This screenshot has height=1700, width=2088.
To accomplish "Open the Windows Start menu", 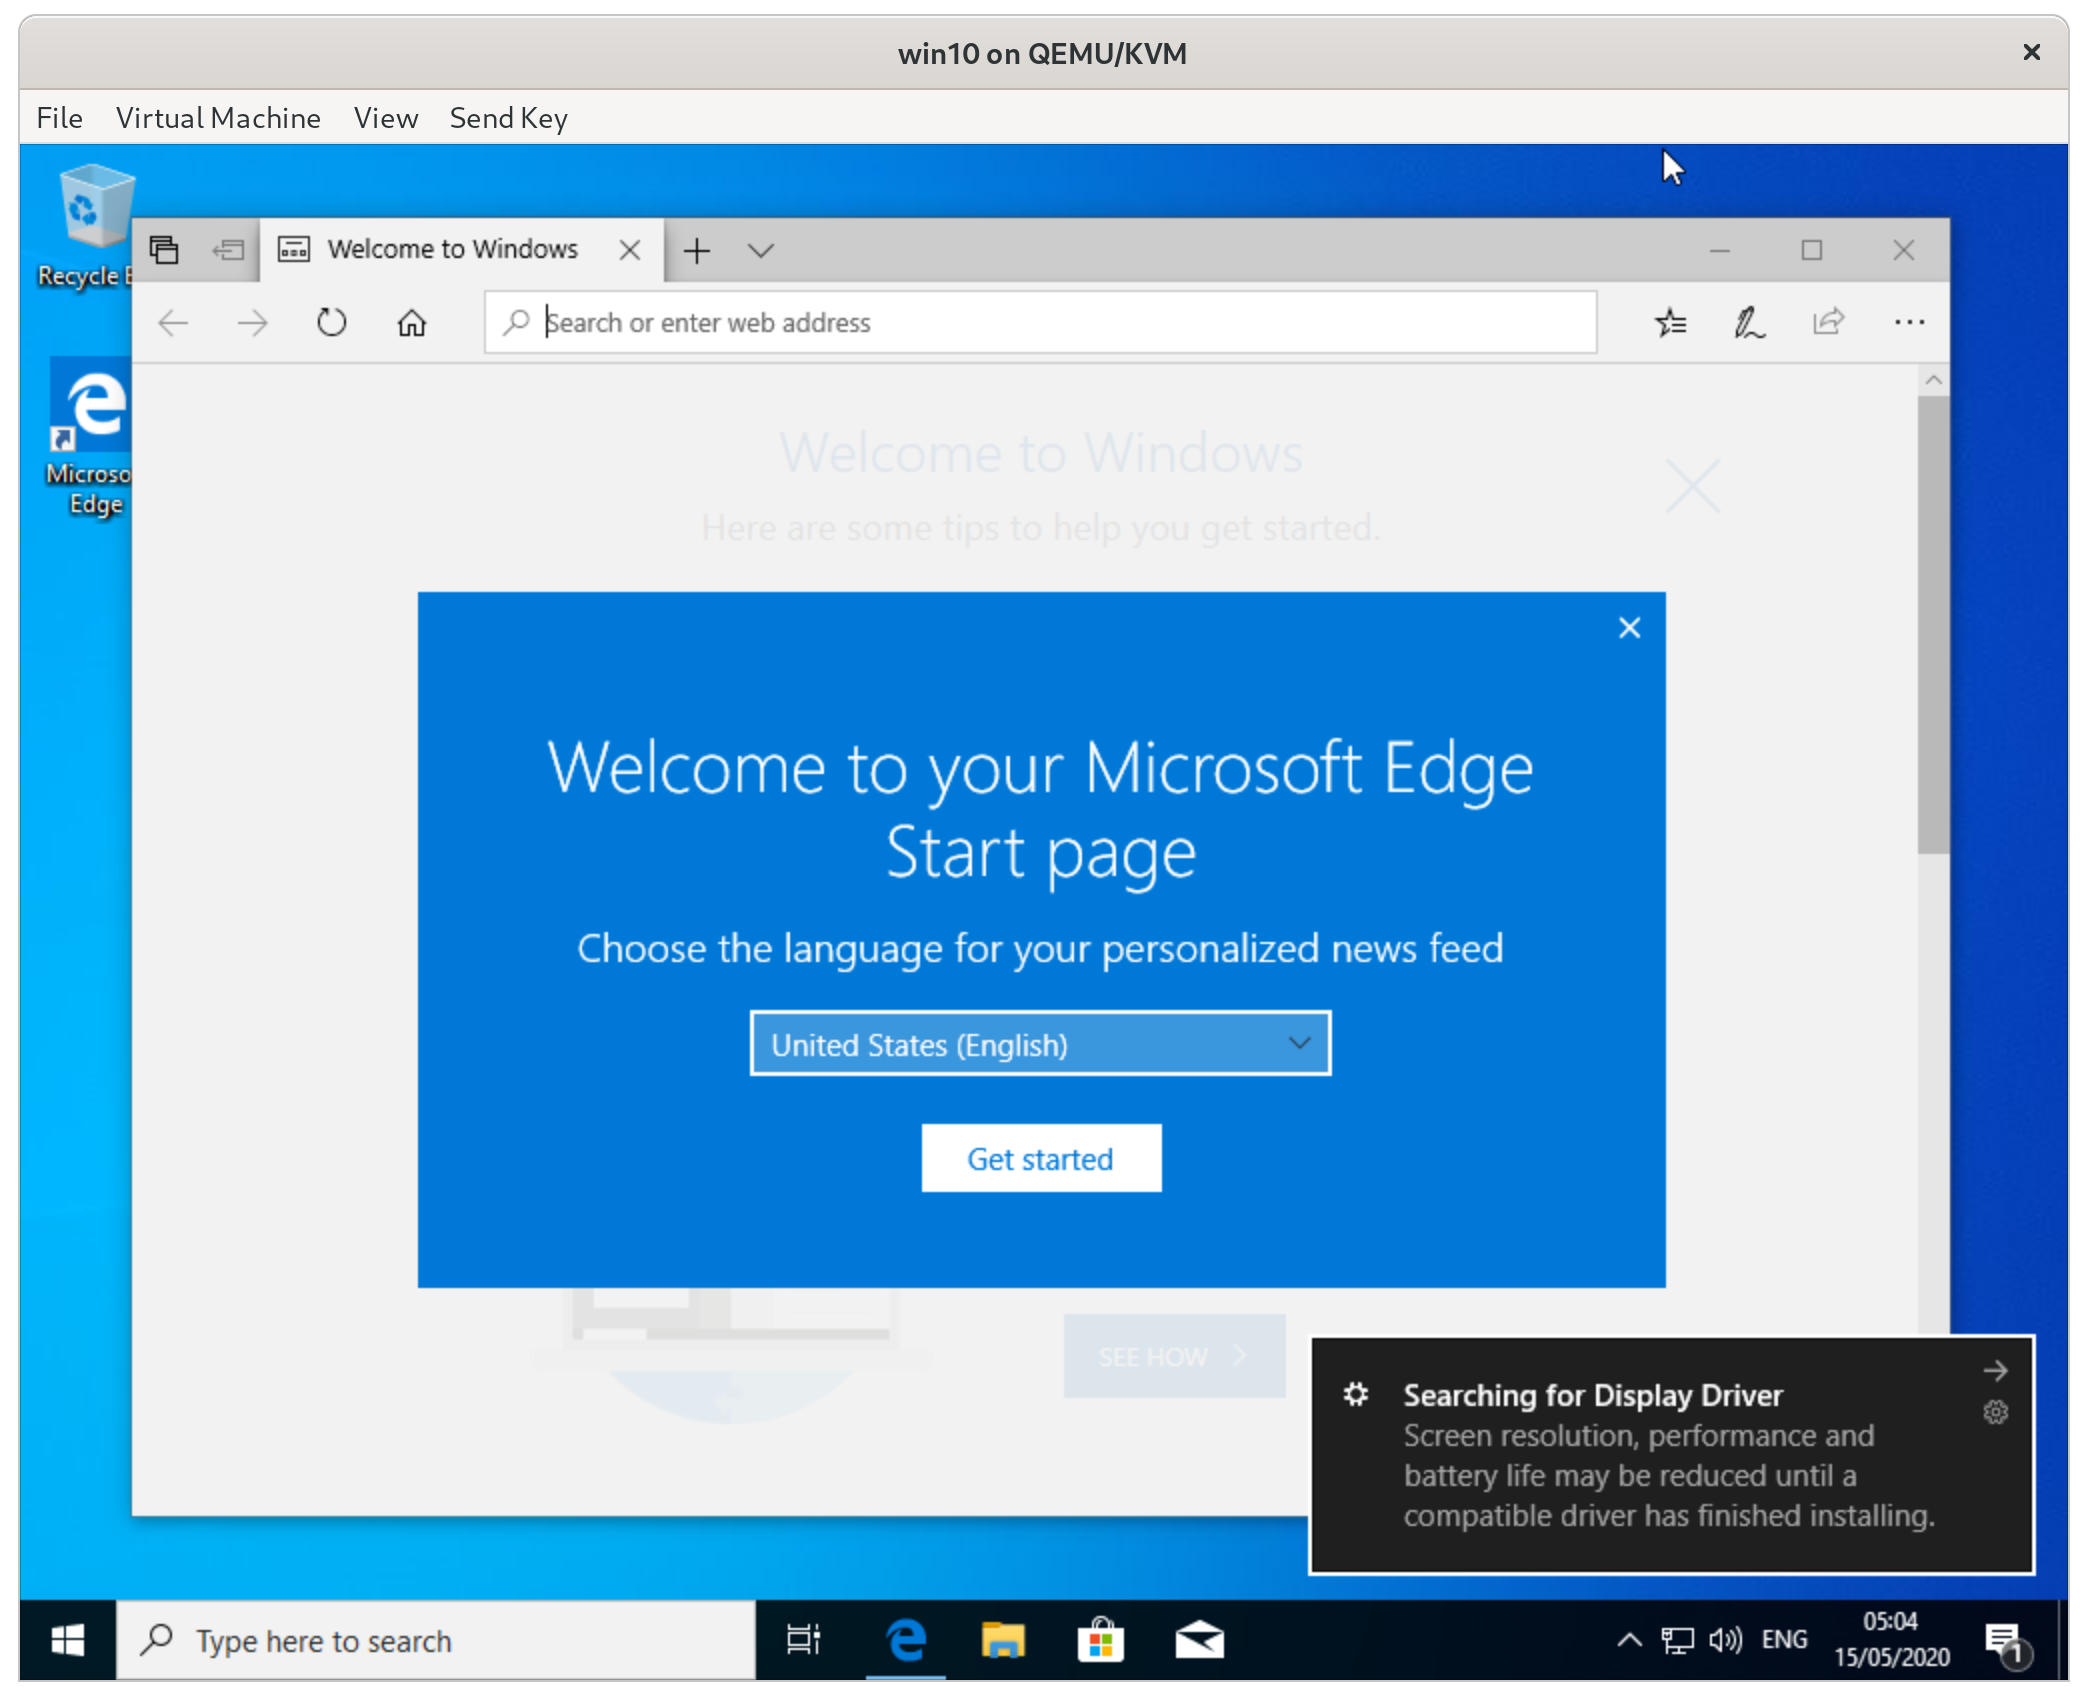I will click(x=67, y=1640).
